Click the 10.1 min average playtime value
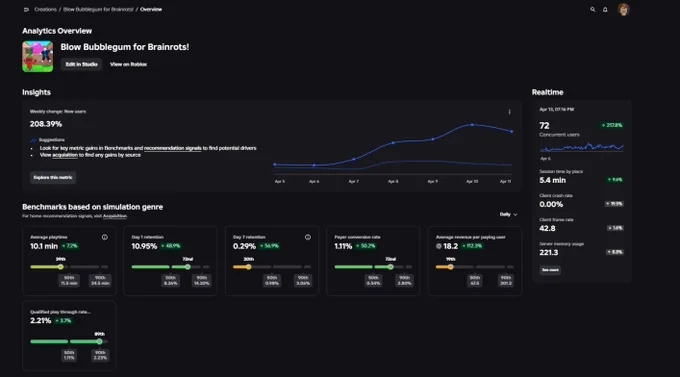The width and height of the screenshot is (680, 377). click(44, 246)
